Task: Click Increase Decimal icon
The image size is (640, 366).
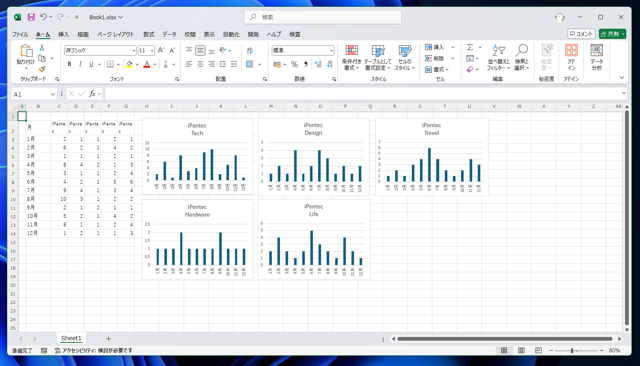Action: coord(318,64)
